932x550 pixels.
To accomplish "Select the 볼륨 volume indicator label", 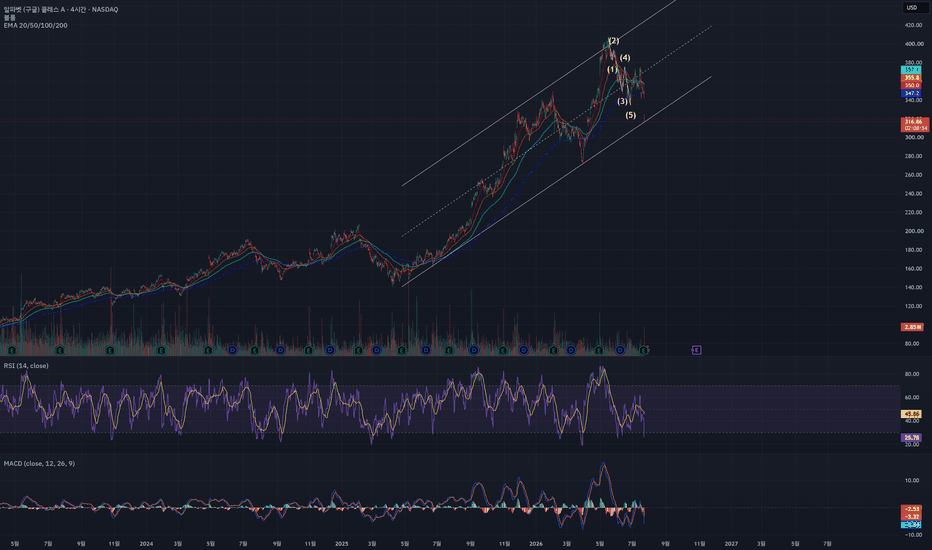I will click(x=10, y=18).
